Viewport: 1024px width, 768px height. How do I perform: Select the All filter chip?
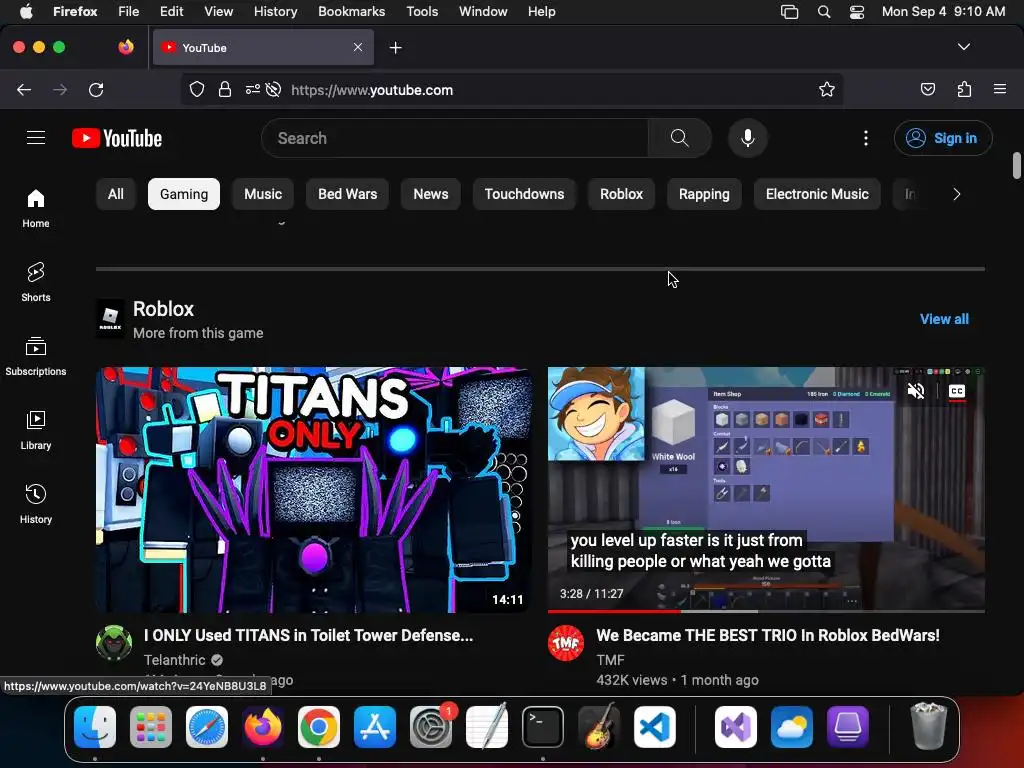click(116, 194)
